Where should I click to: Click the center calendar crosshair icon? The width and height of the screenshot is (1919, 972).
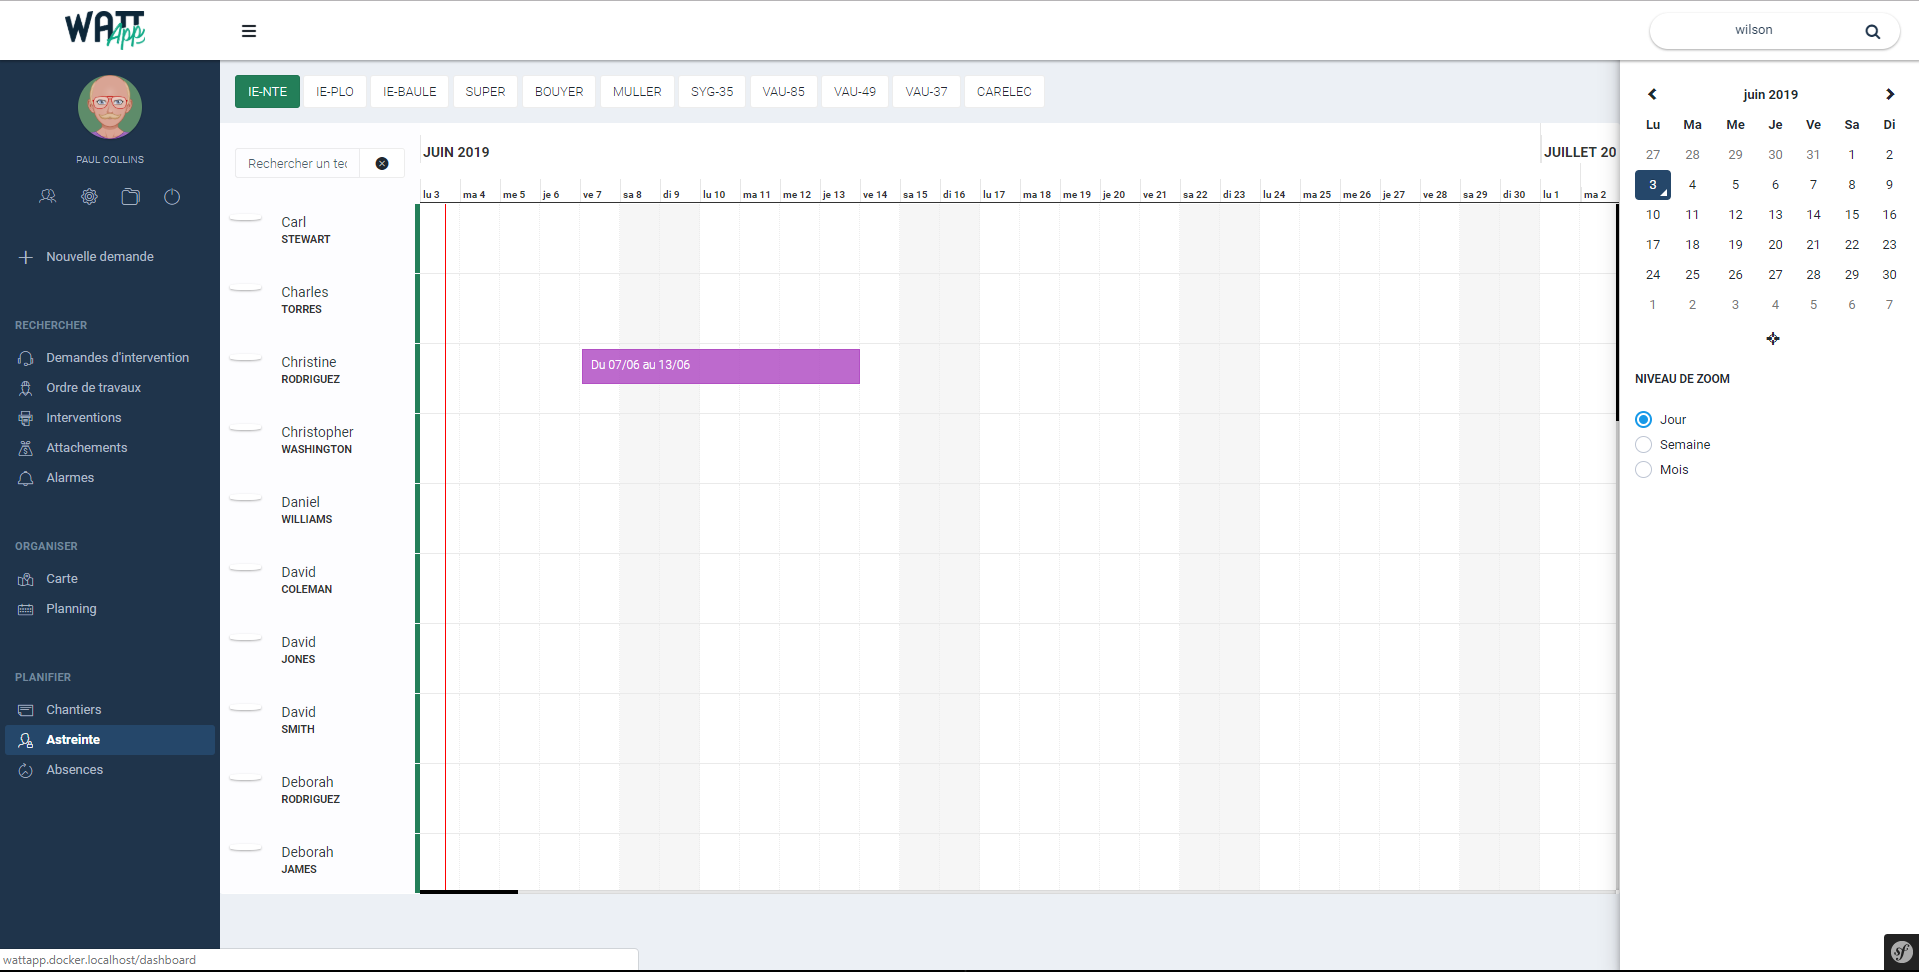(x=1772, y=339)
